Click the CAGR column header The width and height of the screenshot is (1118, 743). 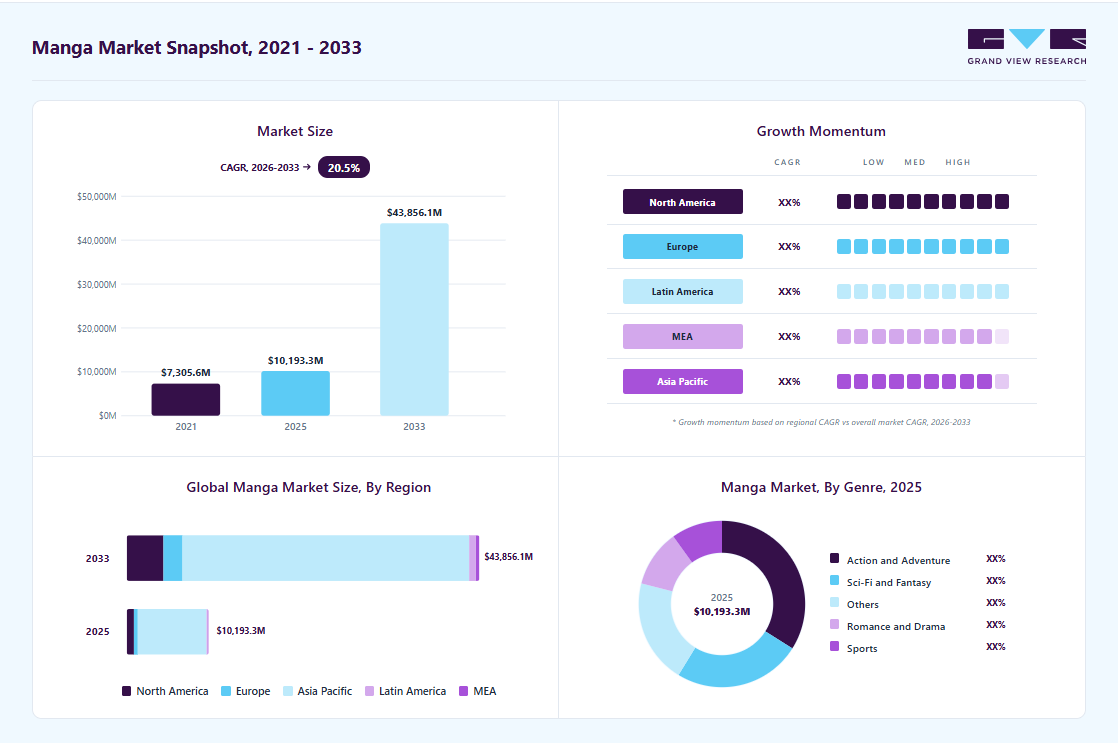pyautogui.click(x=787, y=163)
